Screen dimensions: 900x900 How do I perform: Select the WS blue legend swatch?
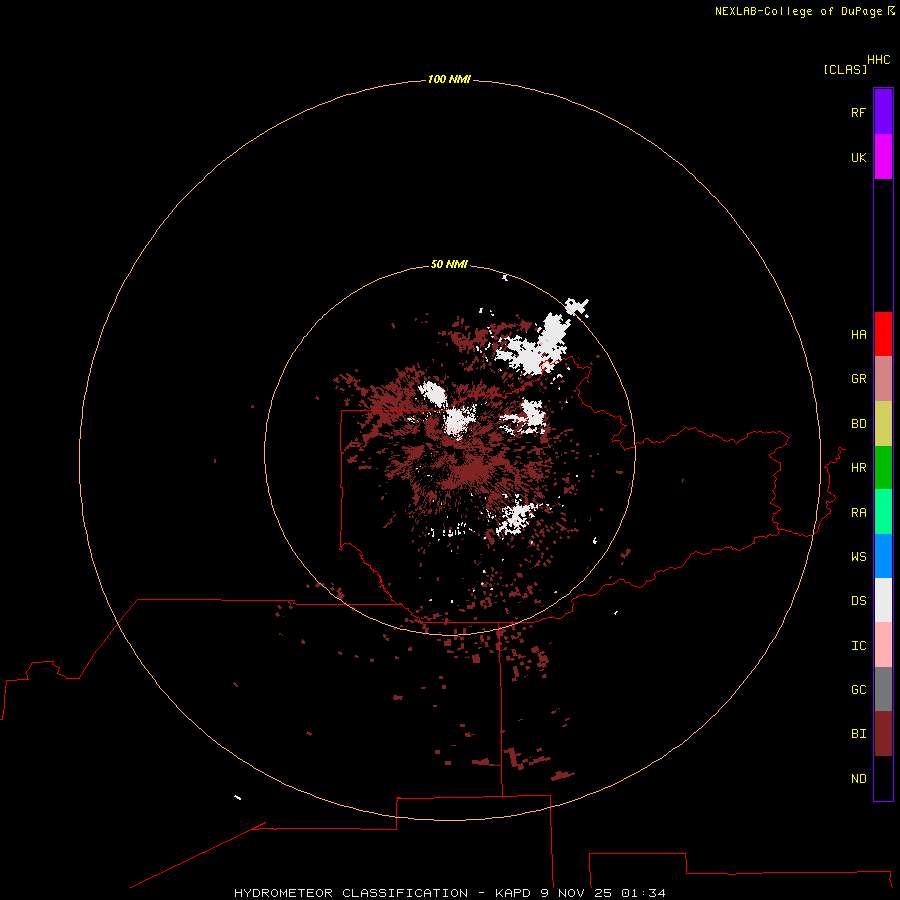coord(883,556)
